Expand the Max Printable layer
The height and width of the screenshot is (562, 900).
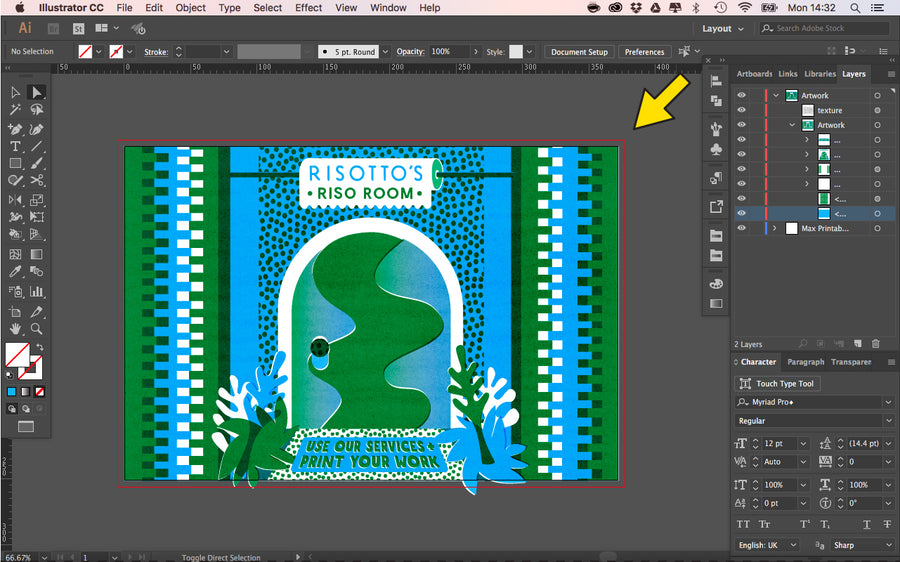(x=774, y=228)
